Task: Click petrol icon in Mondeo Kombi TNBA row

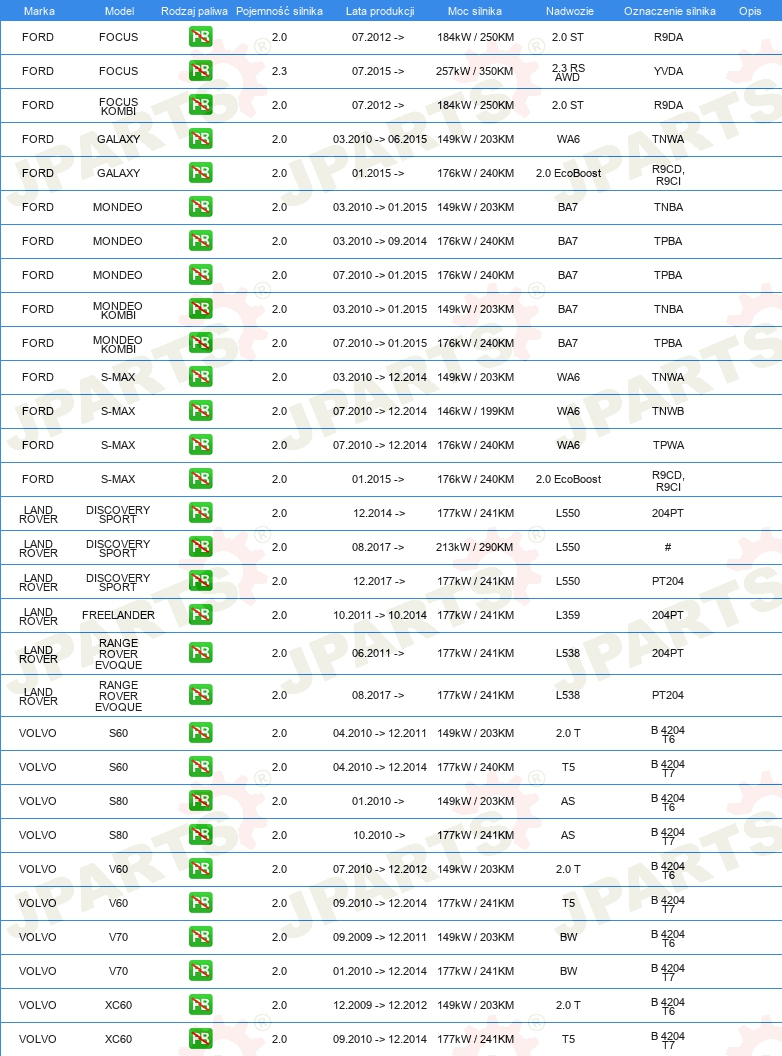Action: tap(201, 308)
